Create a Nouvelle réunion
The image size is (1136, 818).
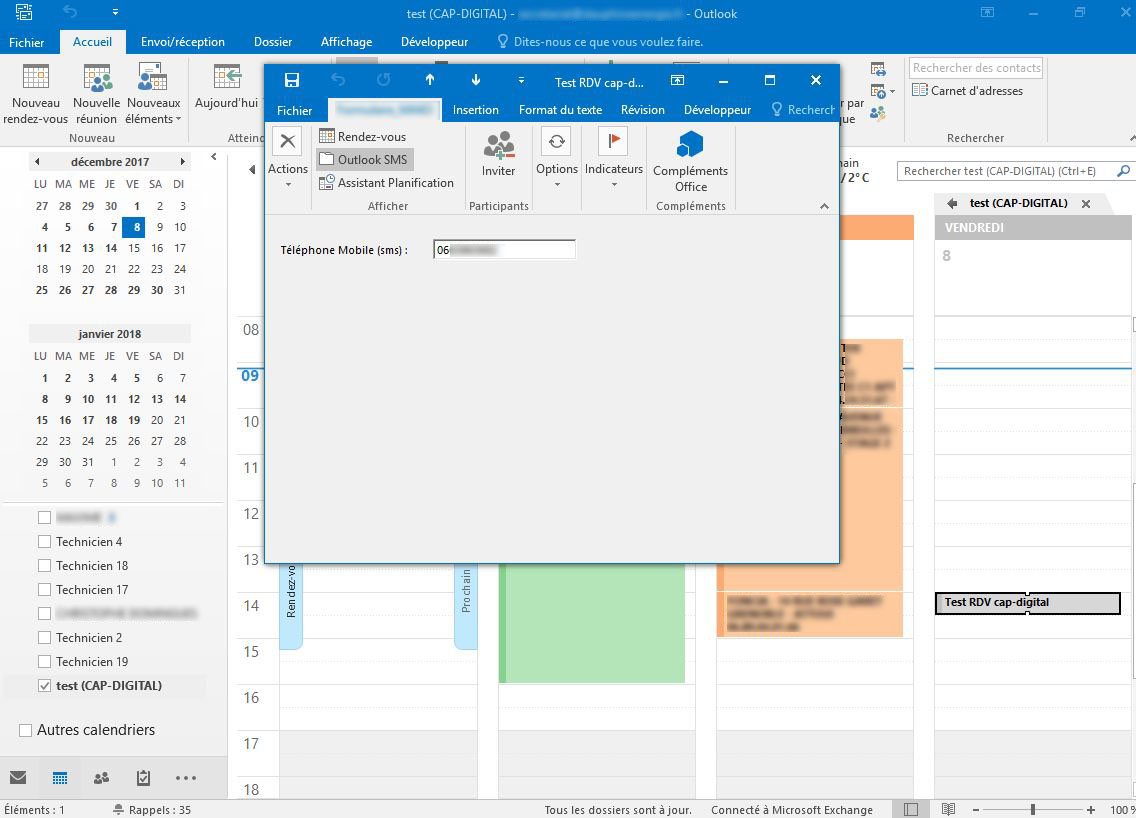tap(96, 94)
